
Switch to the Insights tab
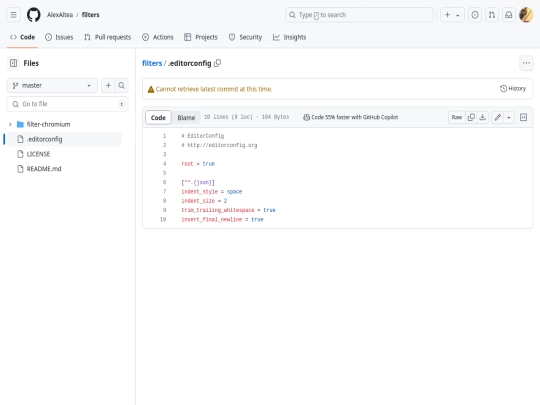point(289,37)
